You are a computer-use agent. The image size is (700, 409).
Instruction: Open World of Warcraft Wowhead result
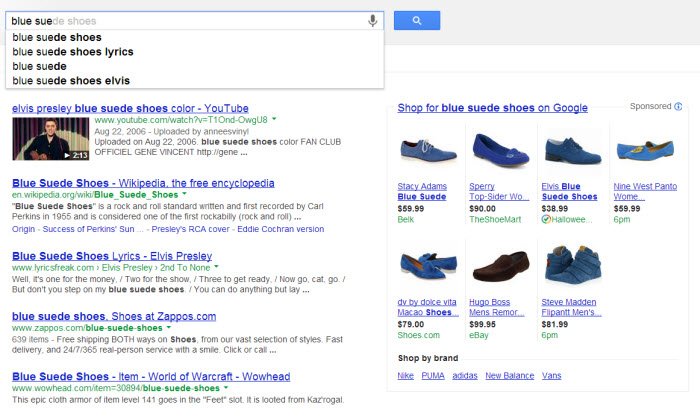pyautogui.click(x=151, y=376)
